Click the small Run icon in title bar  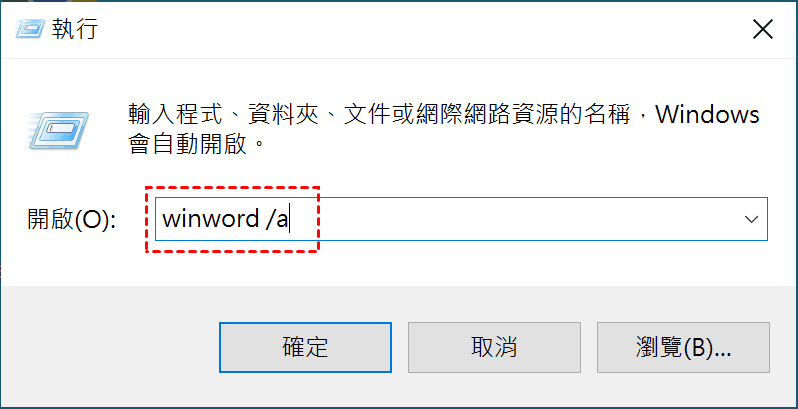click(x=30, y=29)
